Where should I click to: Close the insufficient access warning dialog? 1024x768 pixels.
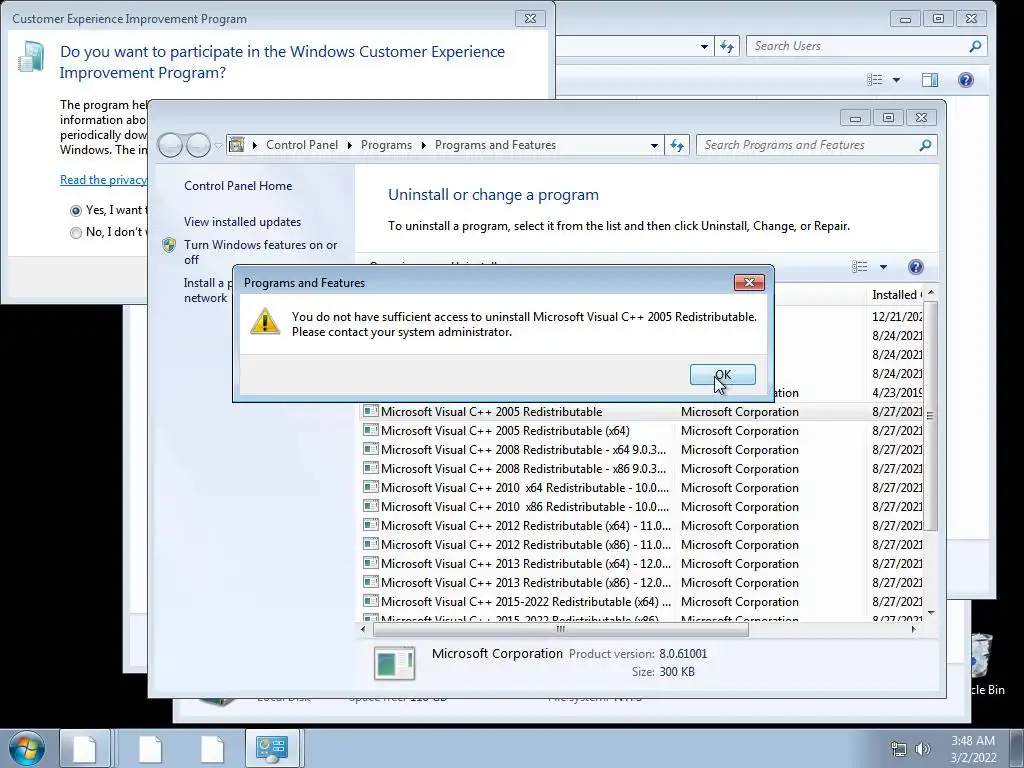click(749, 282)
